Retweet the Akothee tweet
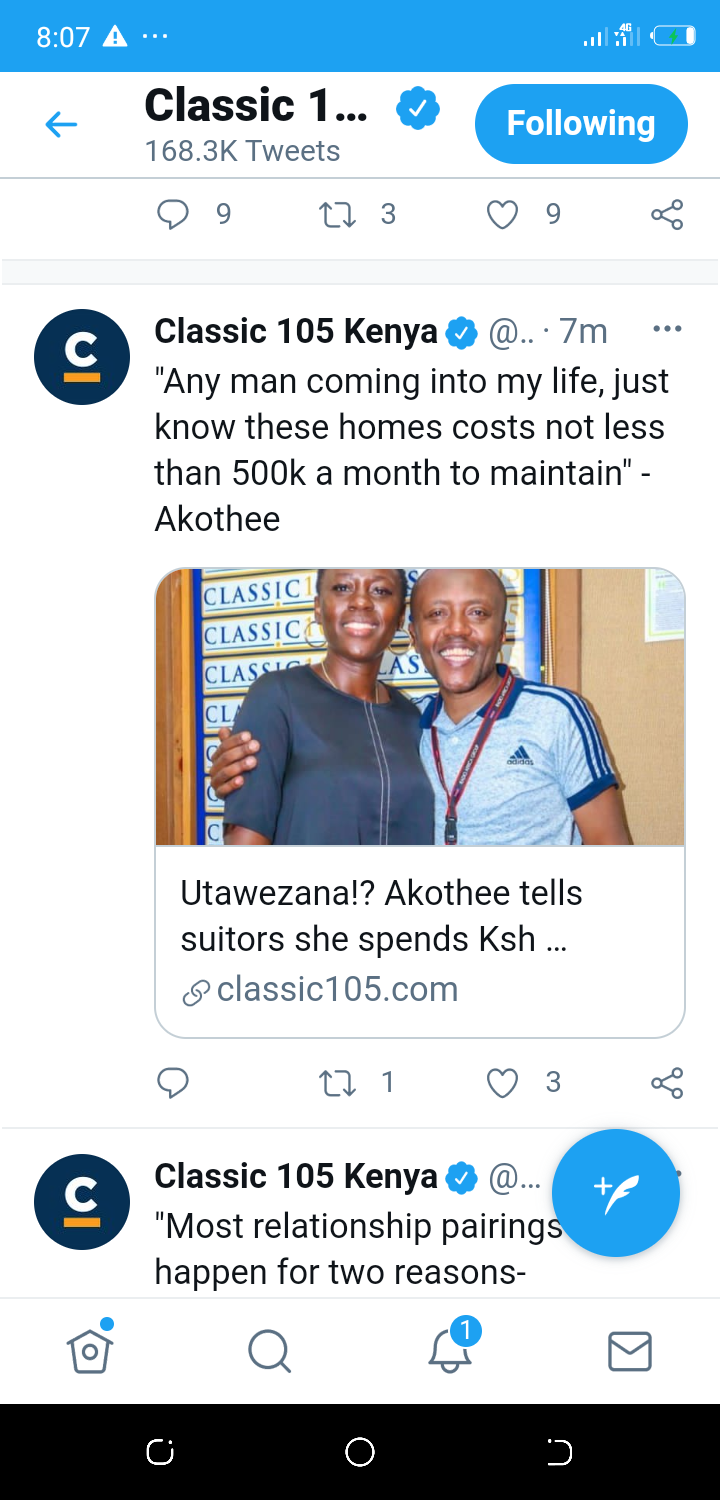Screen dimensions: 720x1500 click(x=337, y=1082)
